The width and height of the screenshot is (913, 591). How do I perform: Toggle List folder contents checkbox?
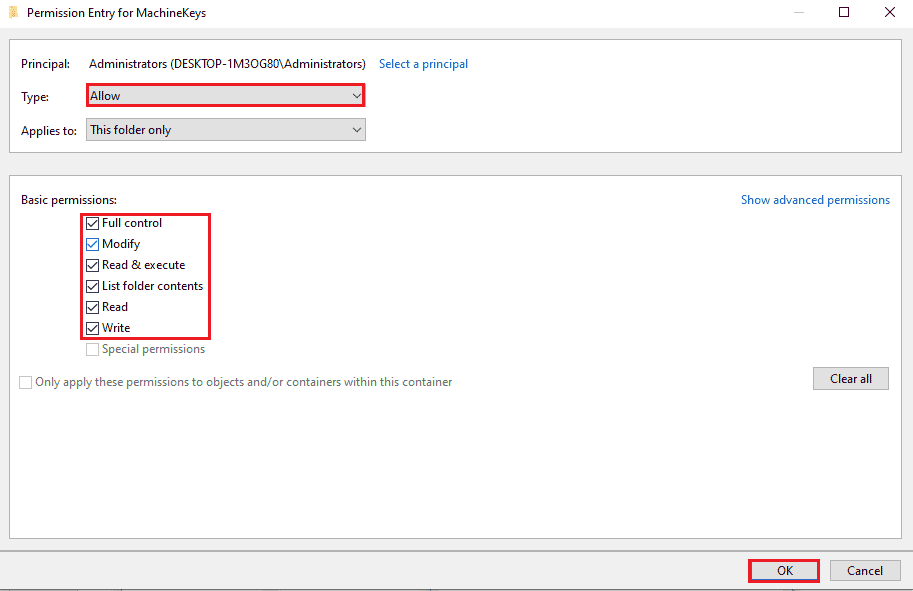(92, 286)
